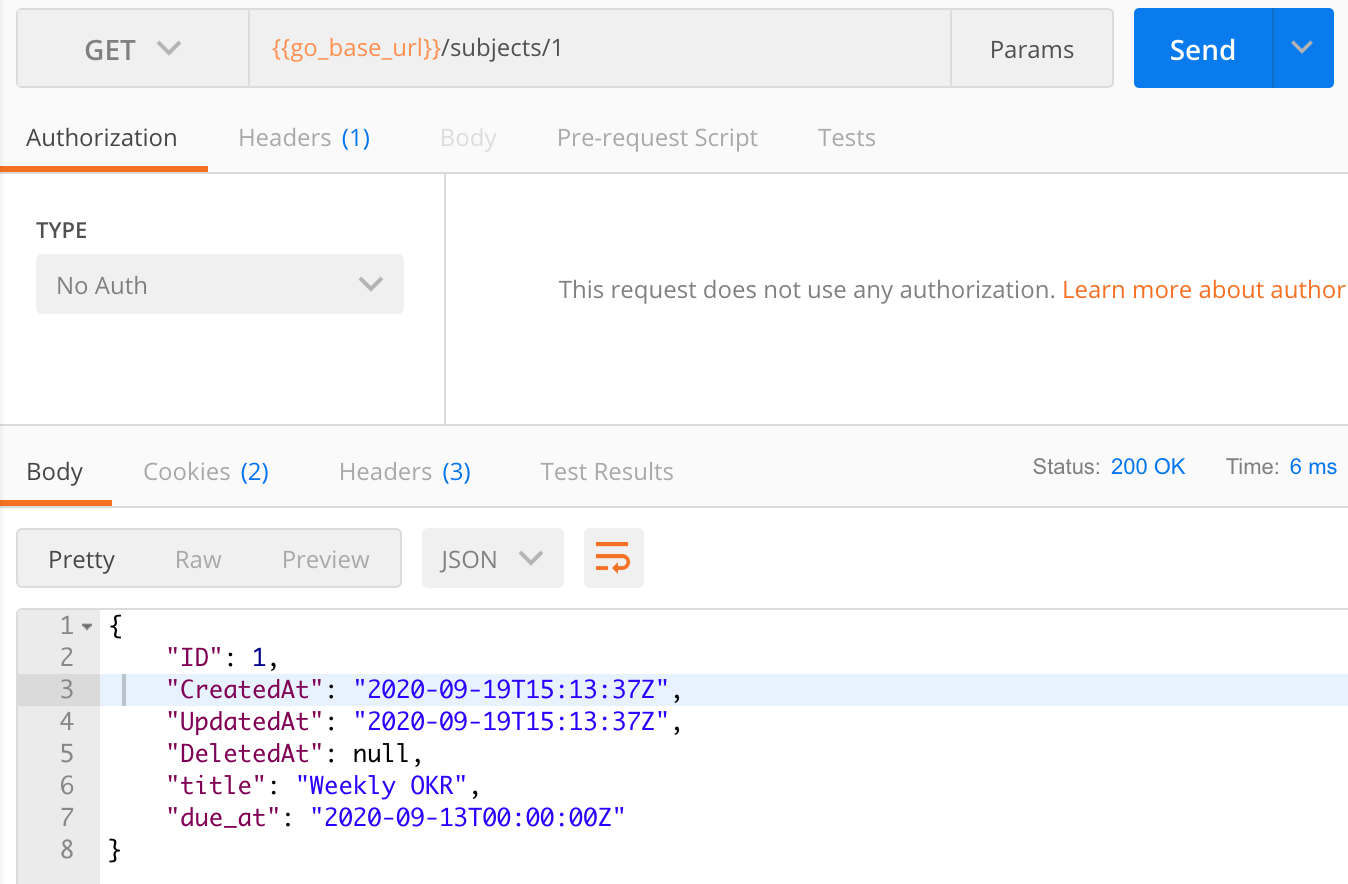Switch to the Tests tab
Image resolution: width=1348 pixels, height=884 pixels.
point(846,138)
